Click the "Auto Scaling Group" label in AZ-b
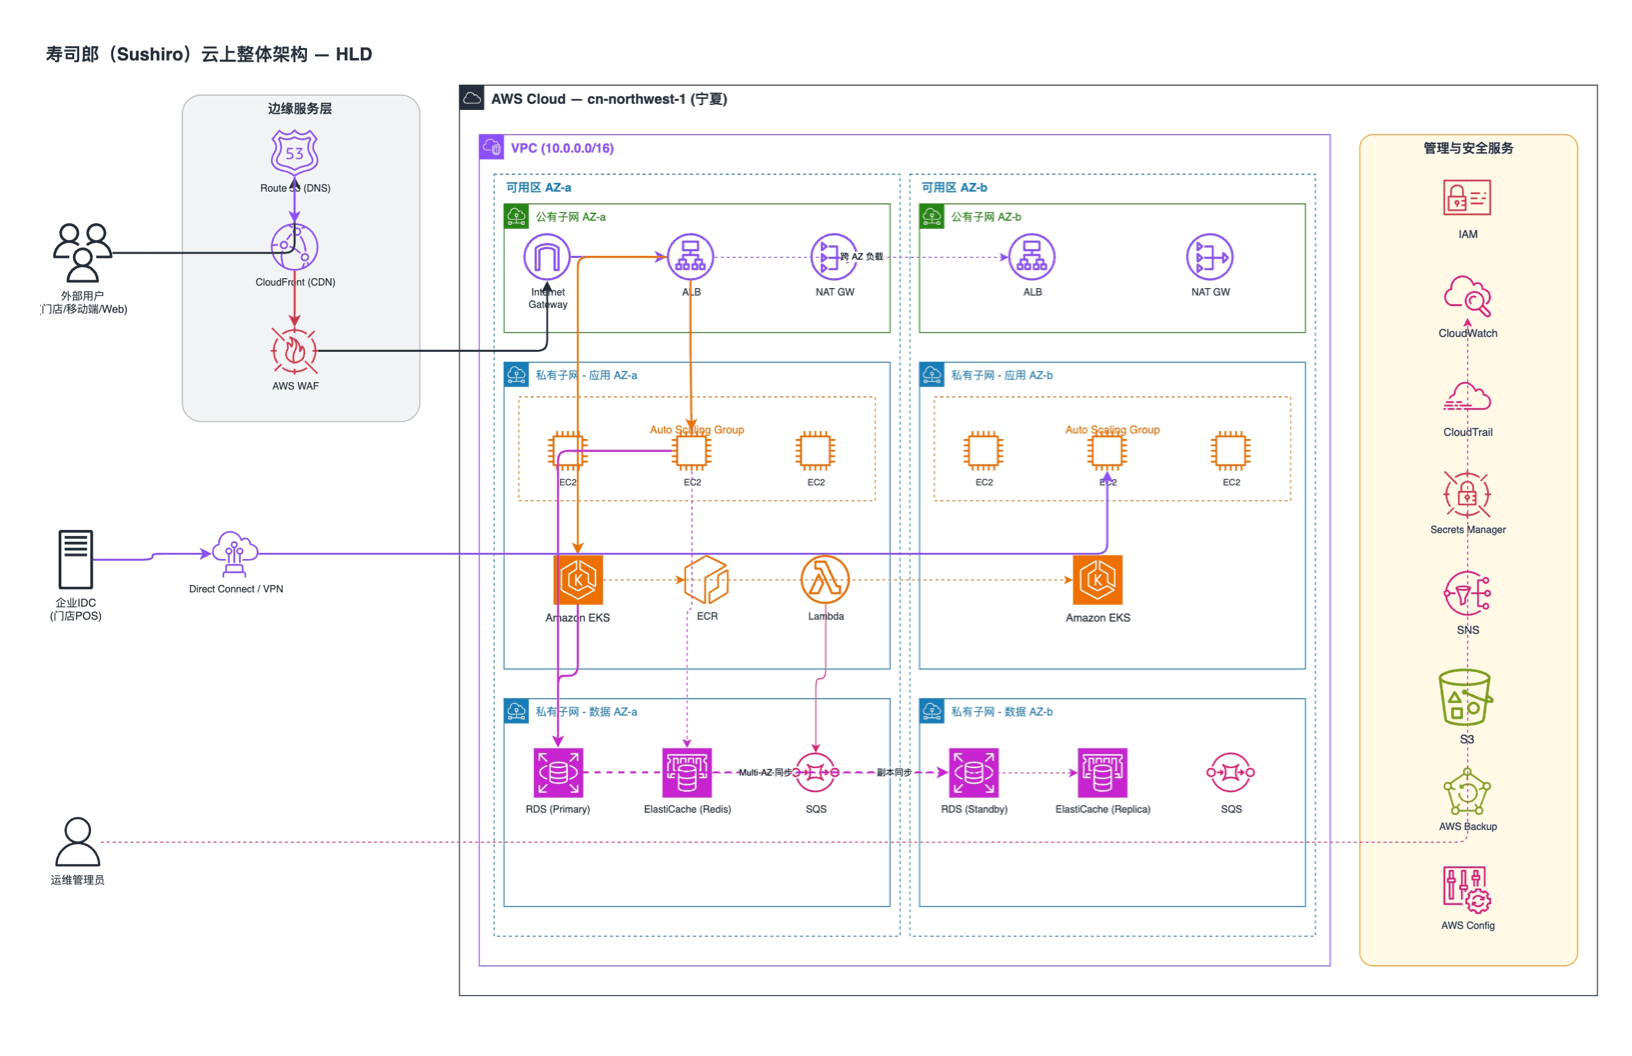This screenshot has width=1632, height=1056. point(1112,430)
